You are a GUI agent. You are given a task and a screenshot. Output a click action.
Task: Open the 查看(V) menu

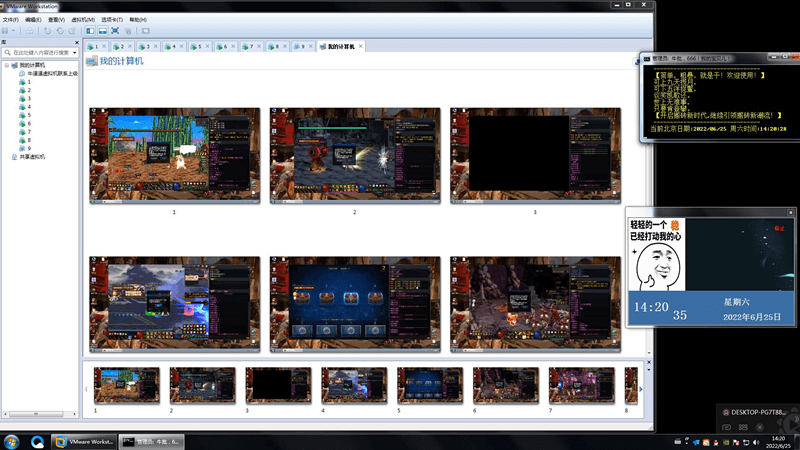(56, 19)
